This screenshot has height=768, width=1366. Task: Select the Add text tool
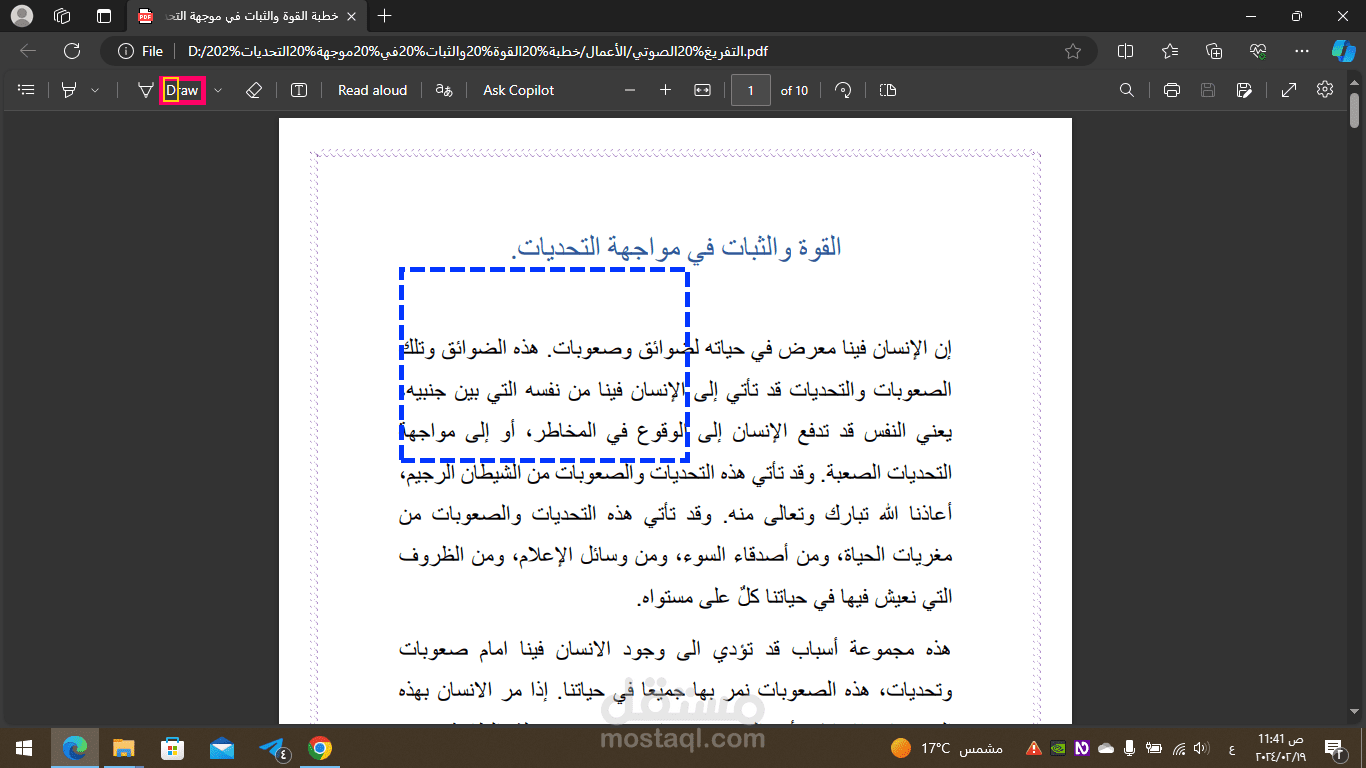pos(299,90)
